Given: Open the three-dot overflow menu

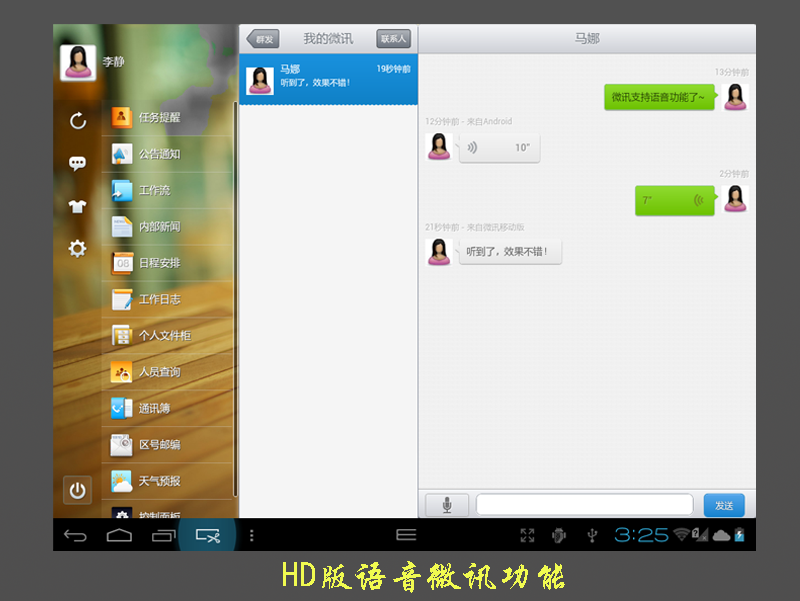Looking at the screenshot, I should point(252,535).
